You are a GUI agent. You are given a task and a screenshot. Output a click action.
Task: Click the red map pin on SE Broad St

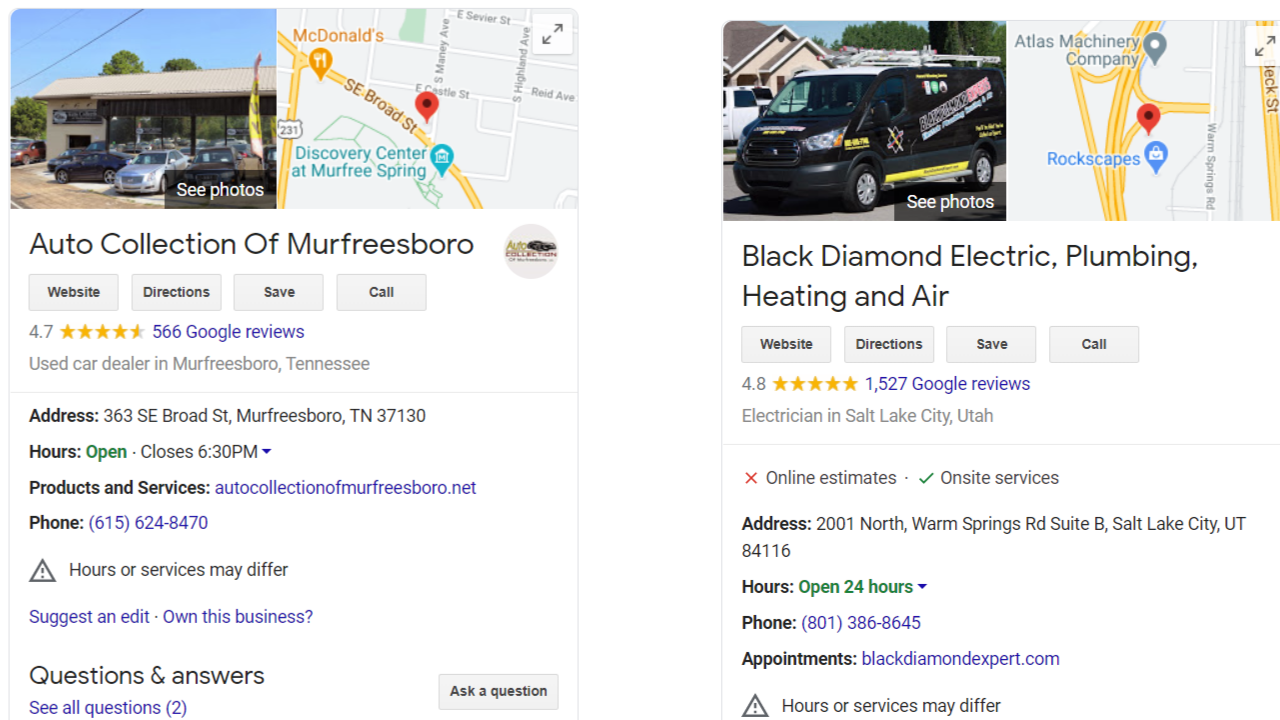pyautogui.click(x=427, y=105)
